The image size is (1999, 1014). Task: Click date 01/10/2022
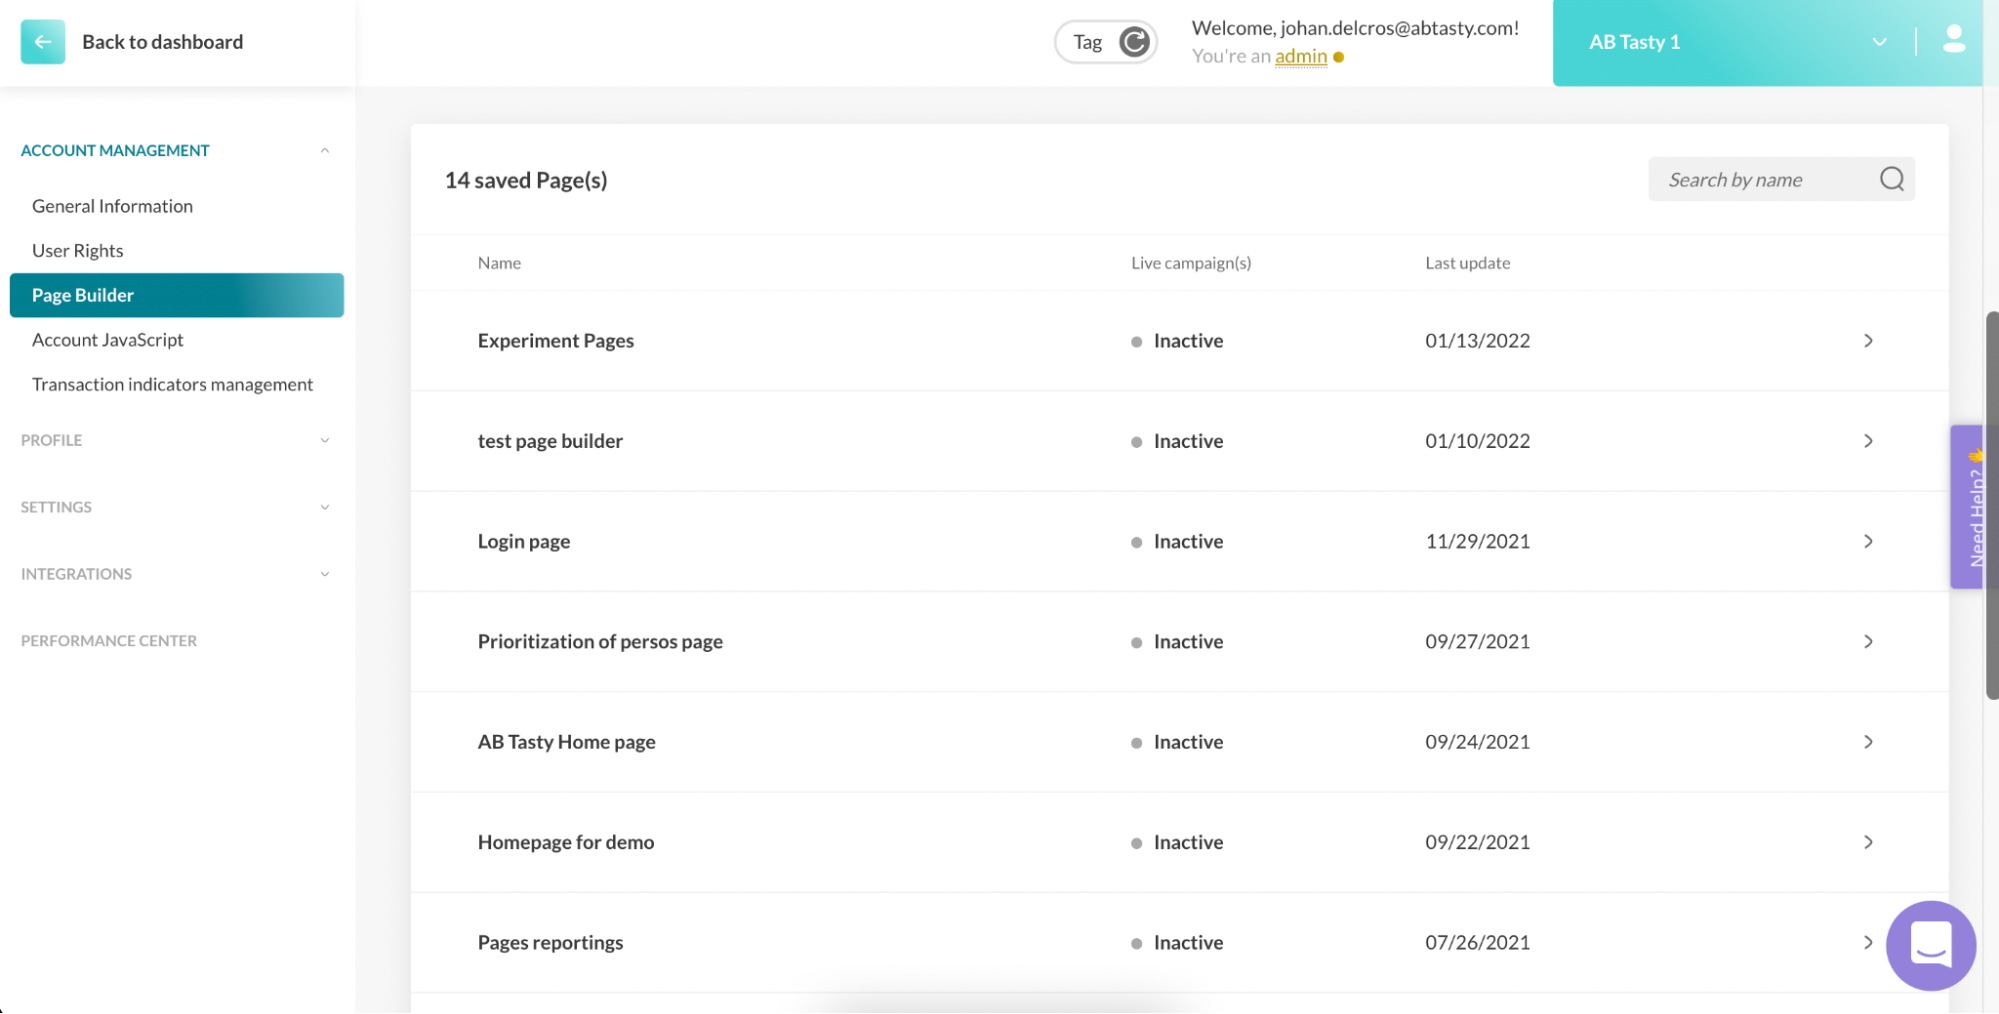coord(1477,441)
